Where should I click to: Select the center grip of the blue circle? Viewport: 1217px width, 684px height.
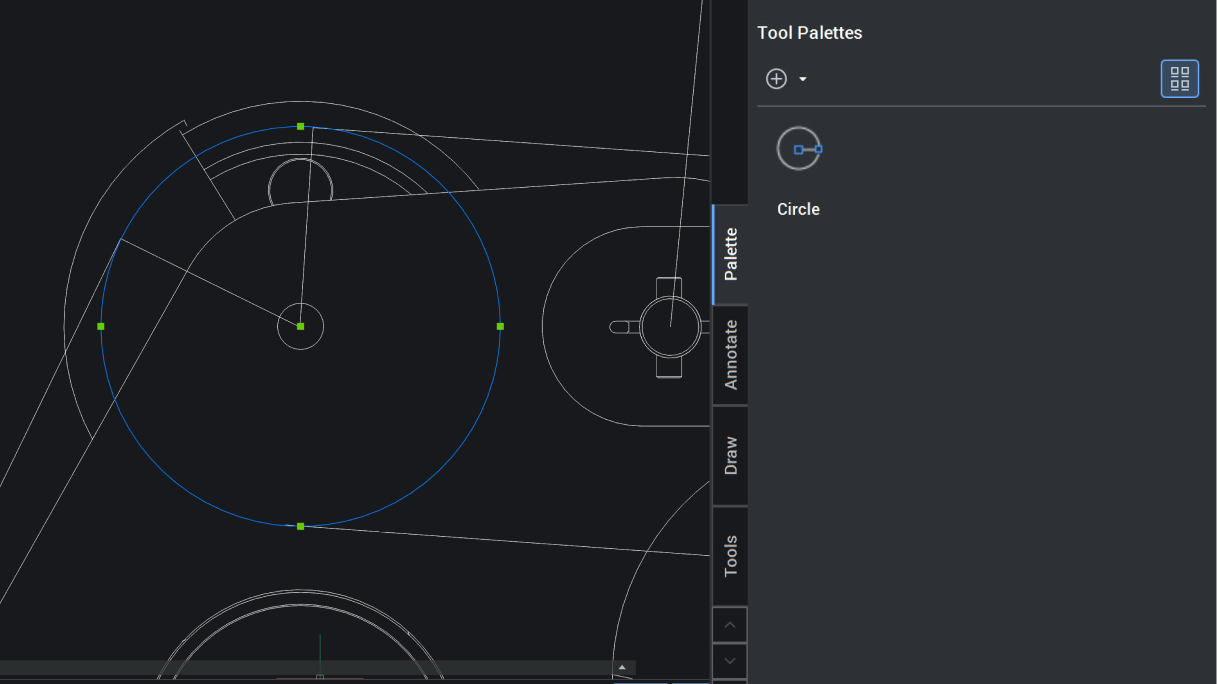(x=300, y=326)
